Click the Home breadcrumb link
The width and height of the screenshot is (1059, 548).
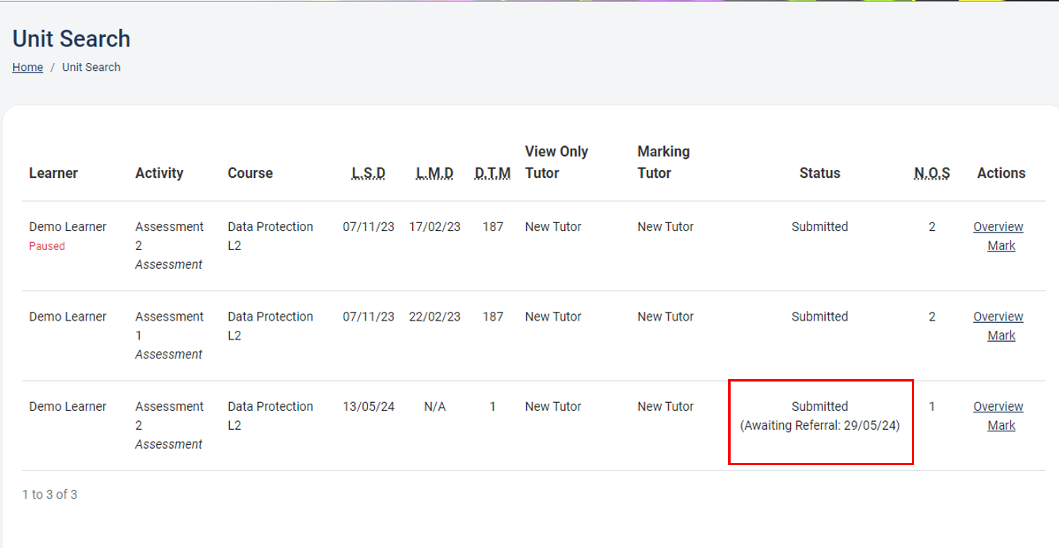27,67
